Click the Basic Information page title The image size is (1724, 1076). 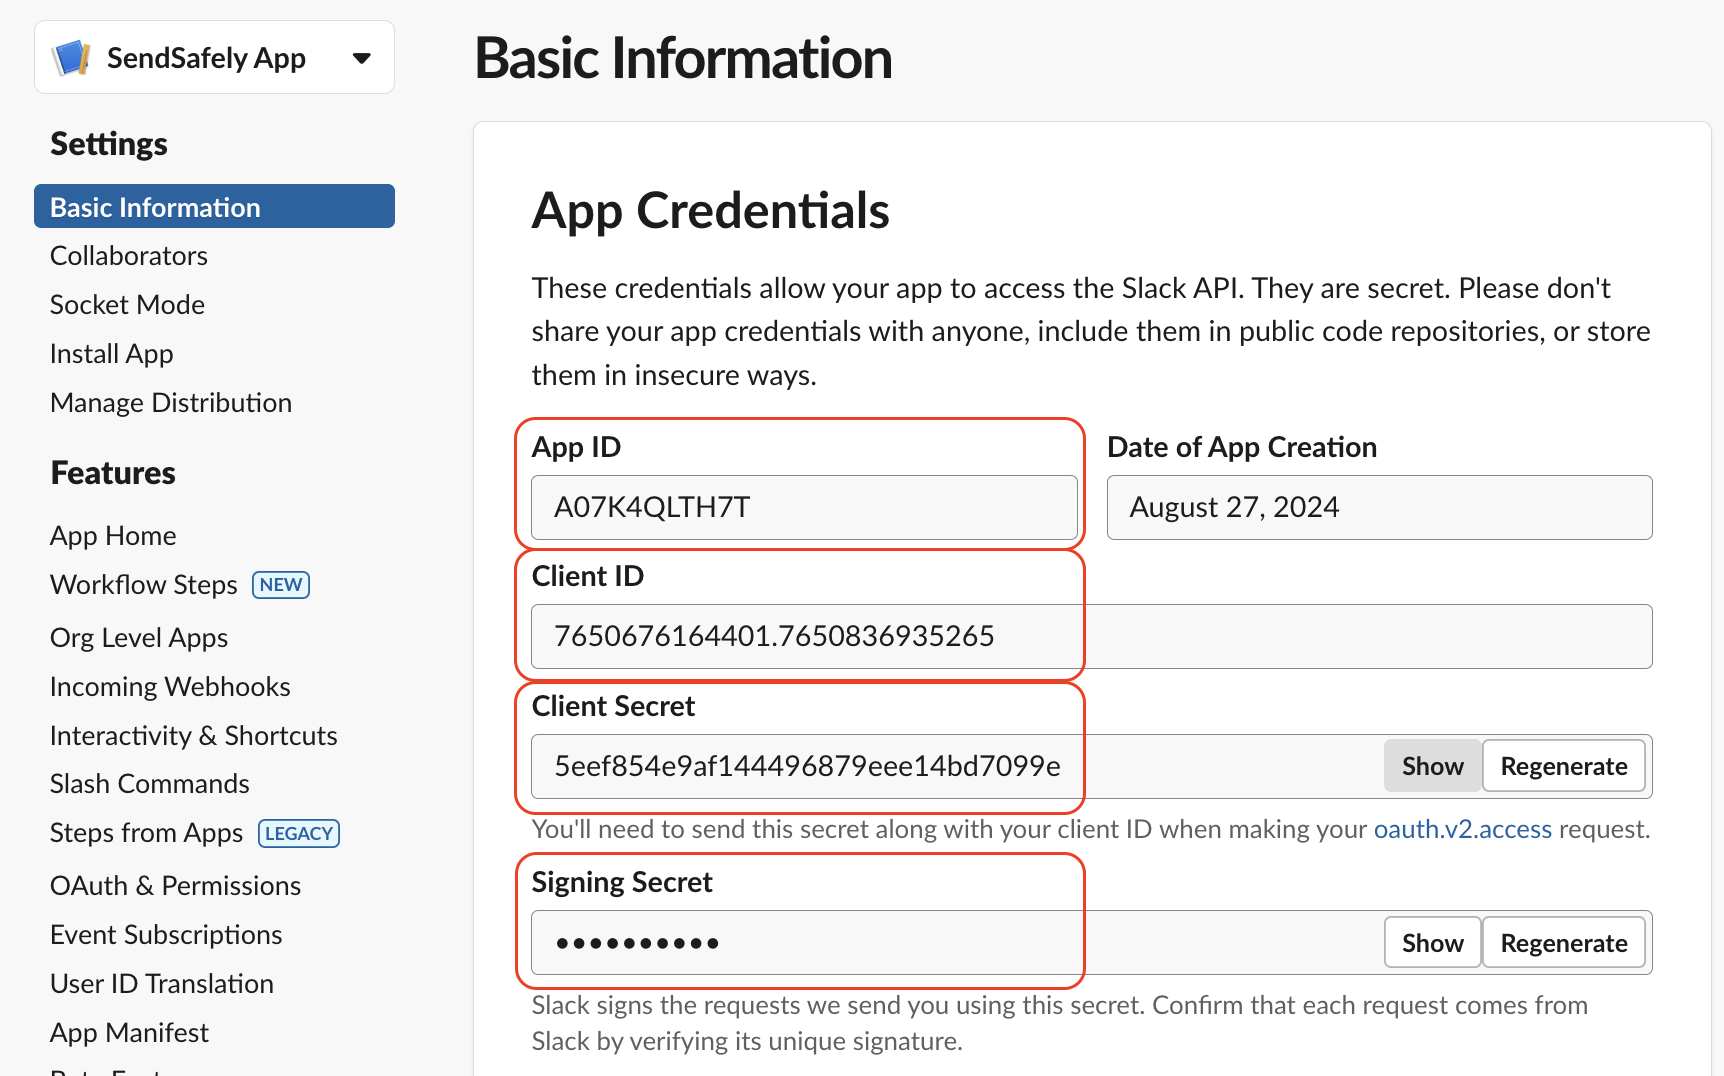tap(683, 58)
